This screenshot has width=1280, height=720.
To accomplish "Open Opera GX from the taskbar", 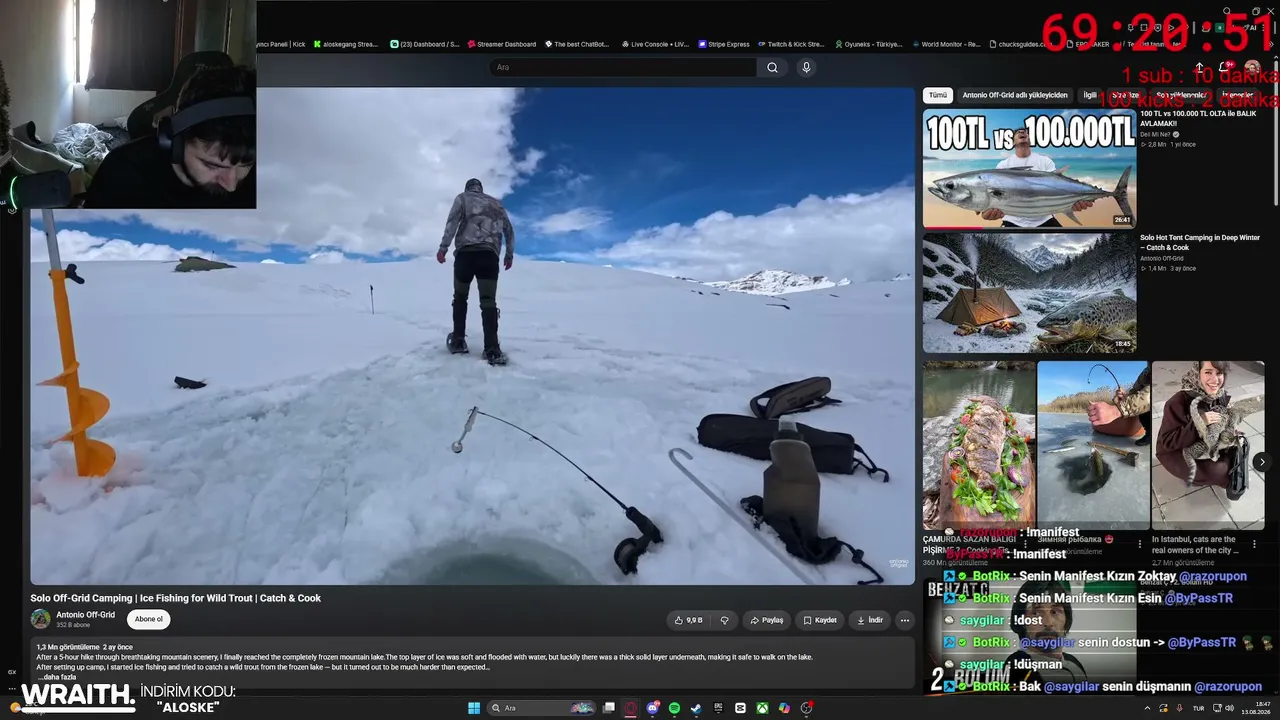I will (631, 708).
